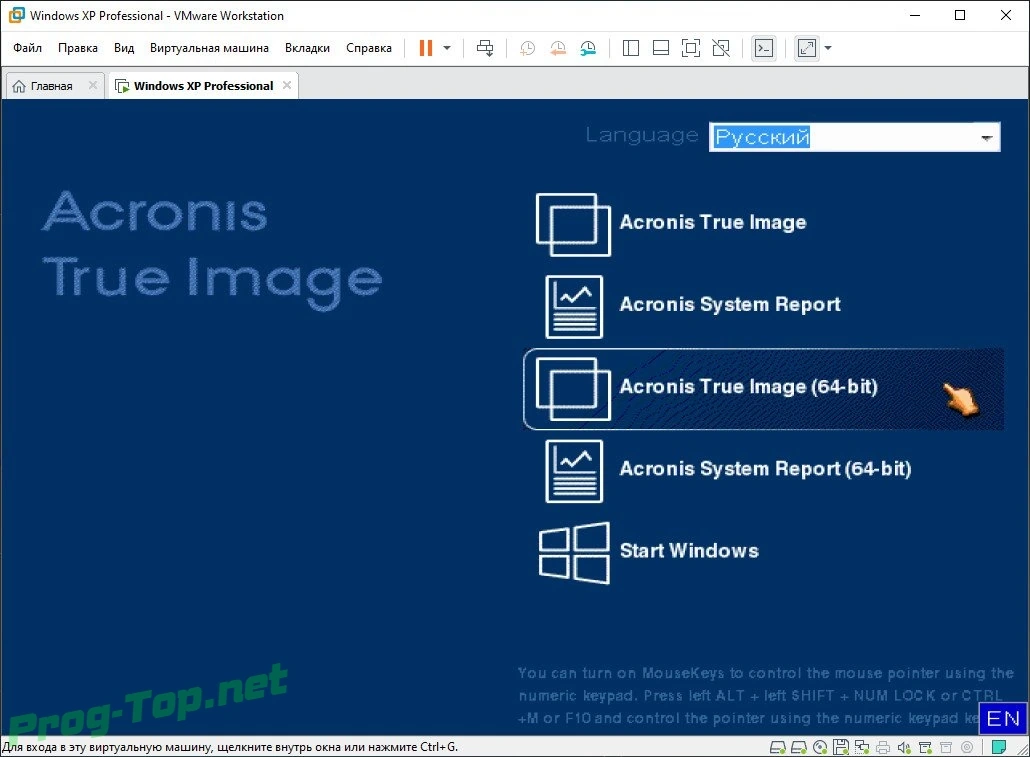1030x757 pixels.
Task: Click the second hard disk status icon
Action: point(799,747)
